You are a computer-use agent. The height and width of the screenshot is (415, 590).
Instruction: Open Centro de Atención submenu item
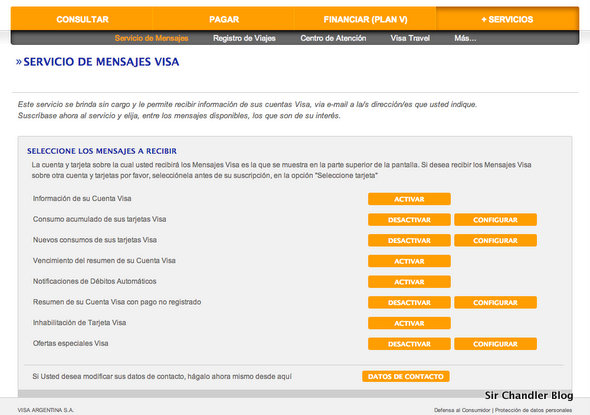[333, 38]
